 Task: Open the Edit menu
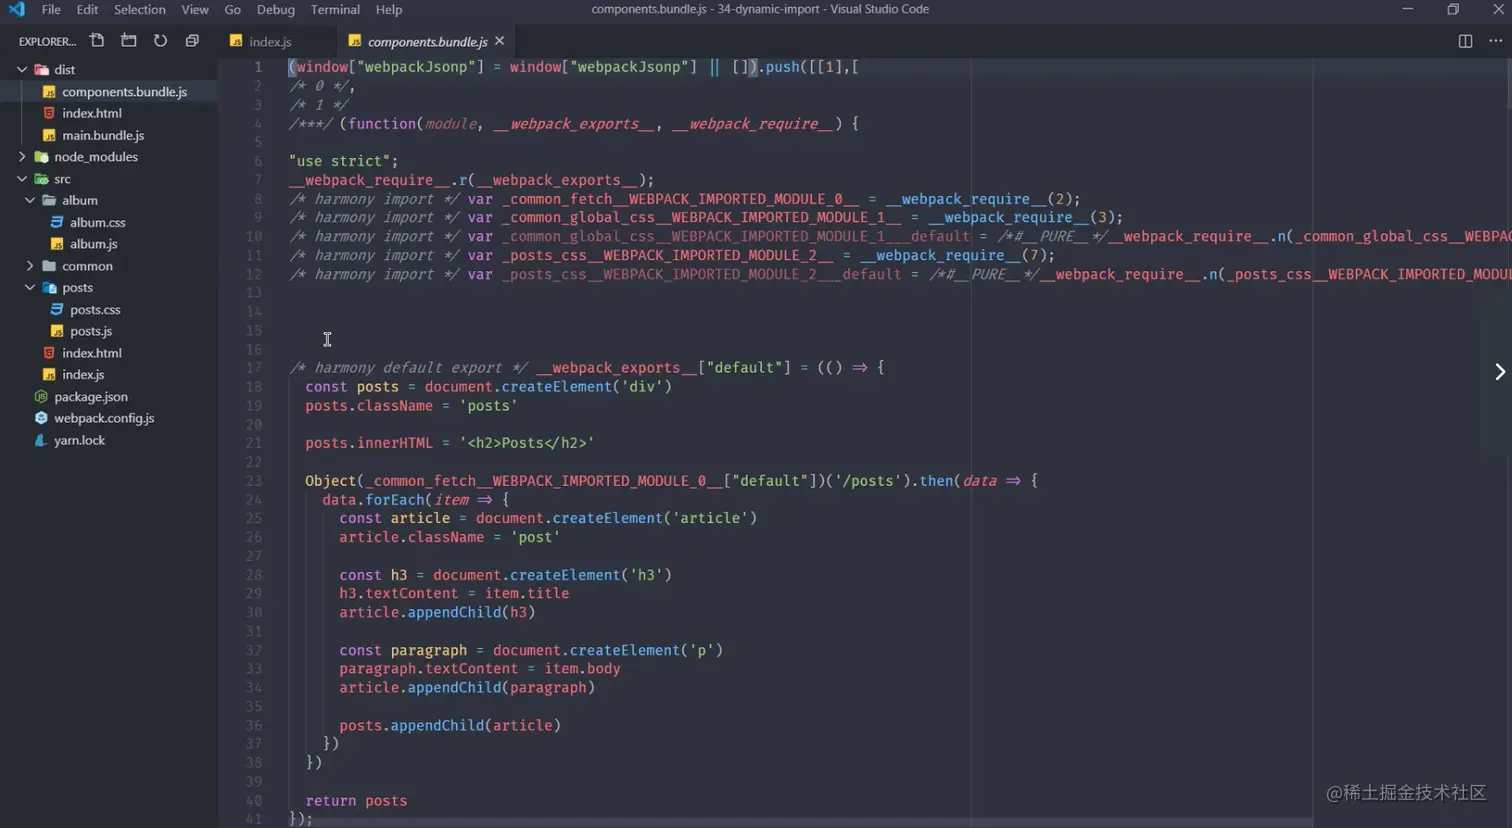(87, 9)
